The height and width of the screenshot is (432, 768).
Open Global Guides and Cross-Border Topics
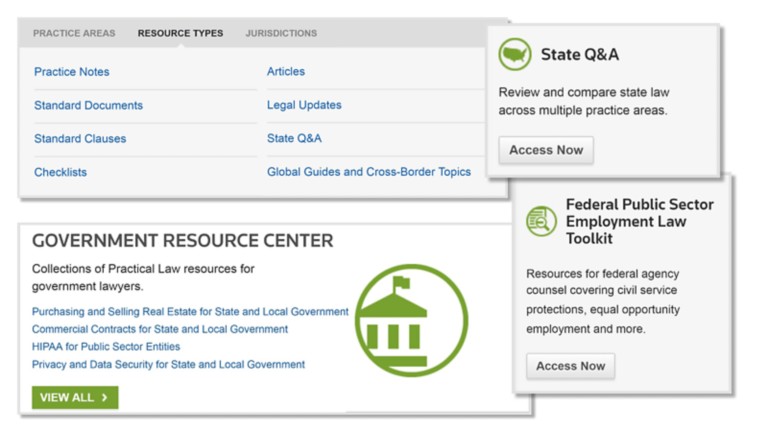click(x=369, y=172)
